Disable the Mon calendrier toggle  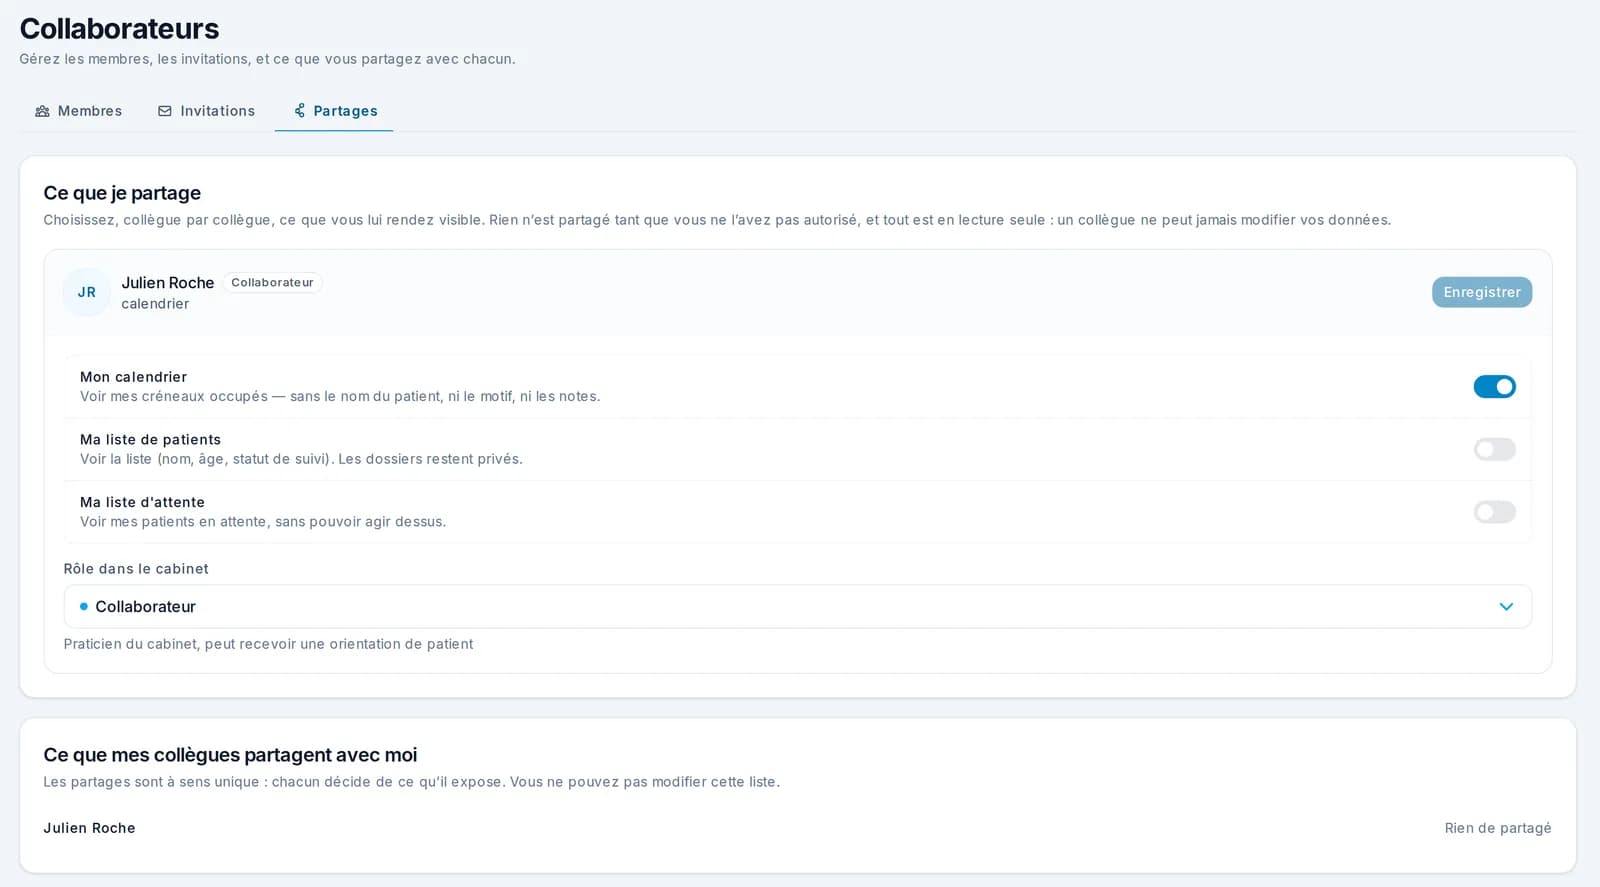point(1494,387)
